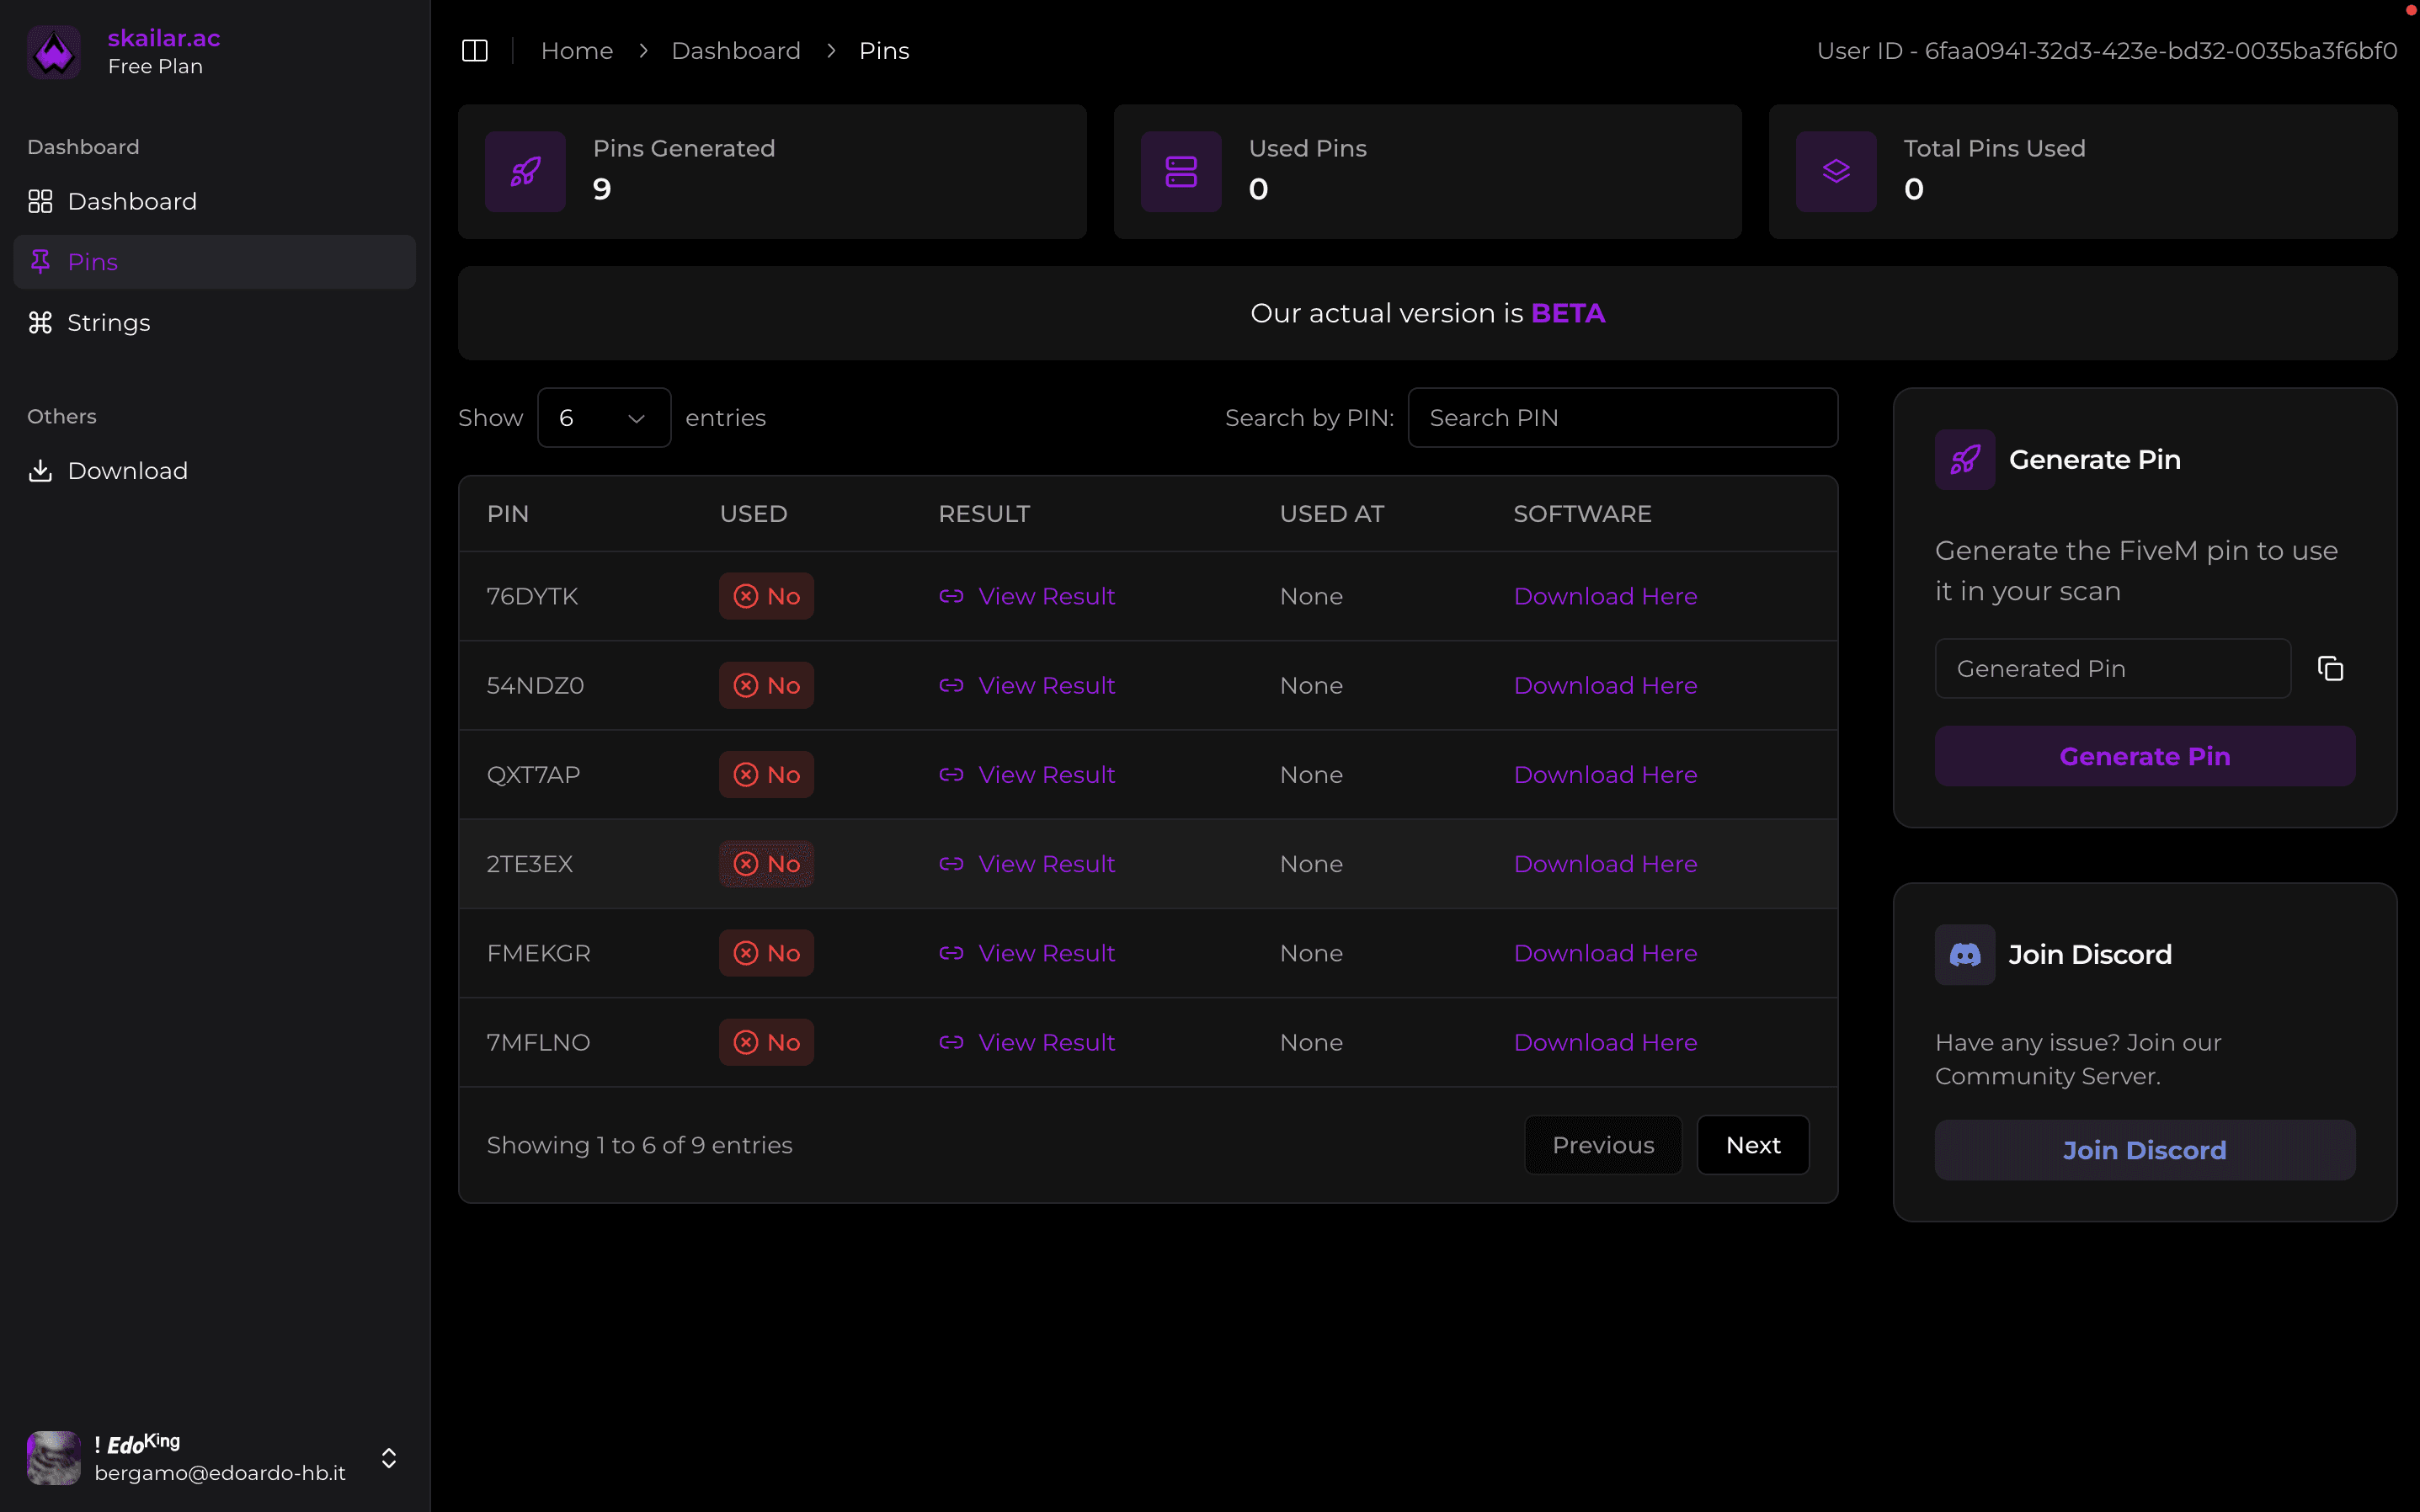Click the No badge for 76DYTK

766,596
